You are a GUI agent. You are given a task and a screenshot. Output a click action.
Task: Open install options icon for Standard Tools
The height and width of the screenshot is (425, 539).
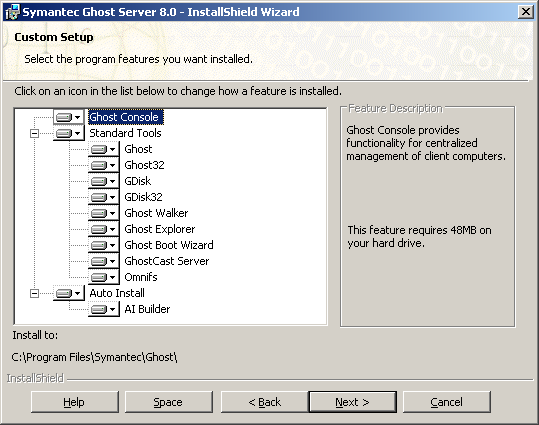coord(69,133)
